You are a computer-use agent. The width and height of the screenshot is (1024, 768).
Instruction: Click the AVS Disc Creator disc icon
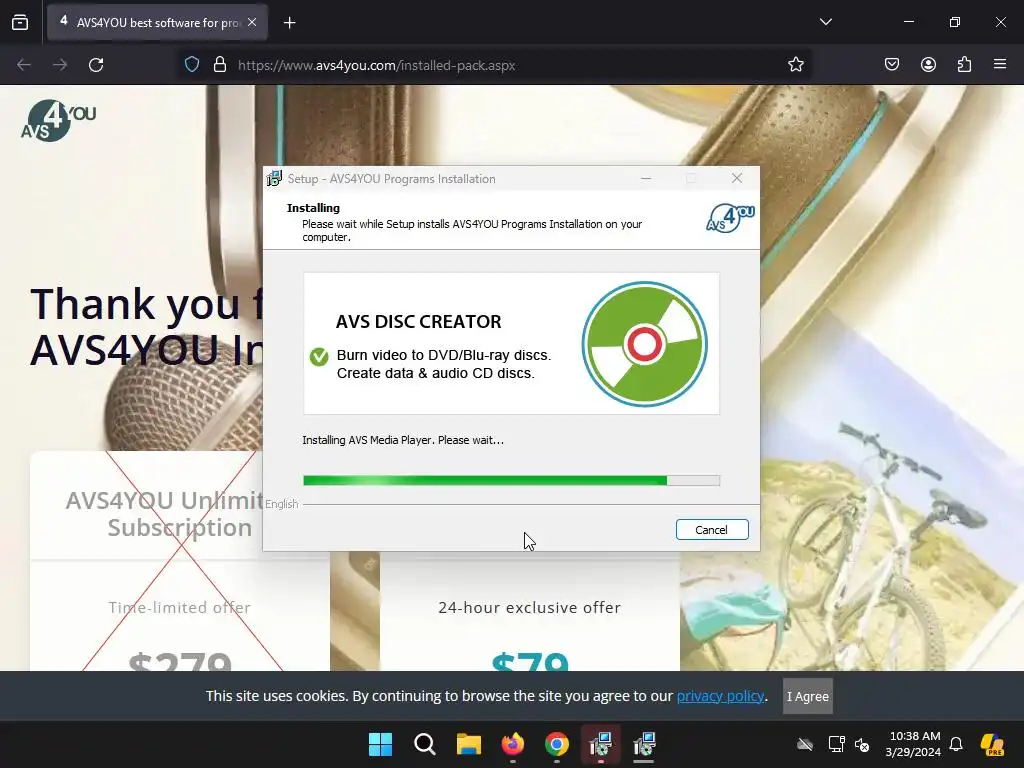(645, 344)
